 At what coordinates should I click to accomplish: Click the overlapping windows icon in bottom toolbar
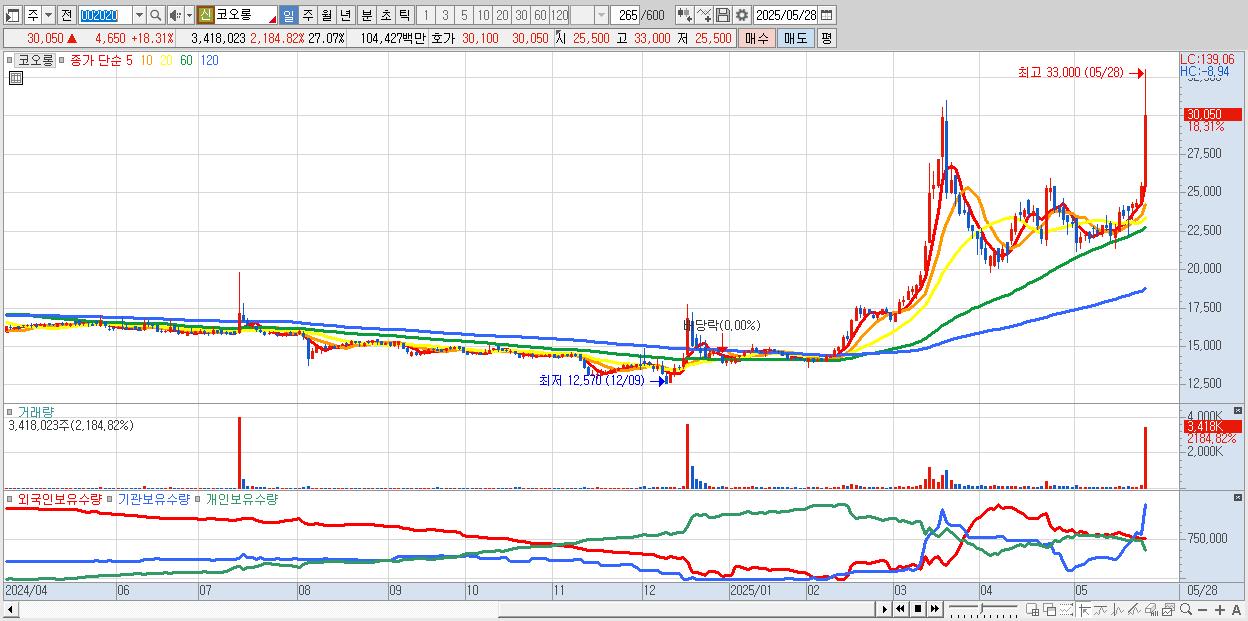1050,609
